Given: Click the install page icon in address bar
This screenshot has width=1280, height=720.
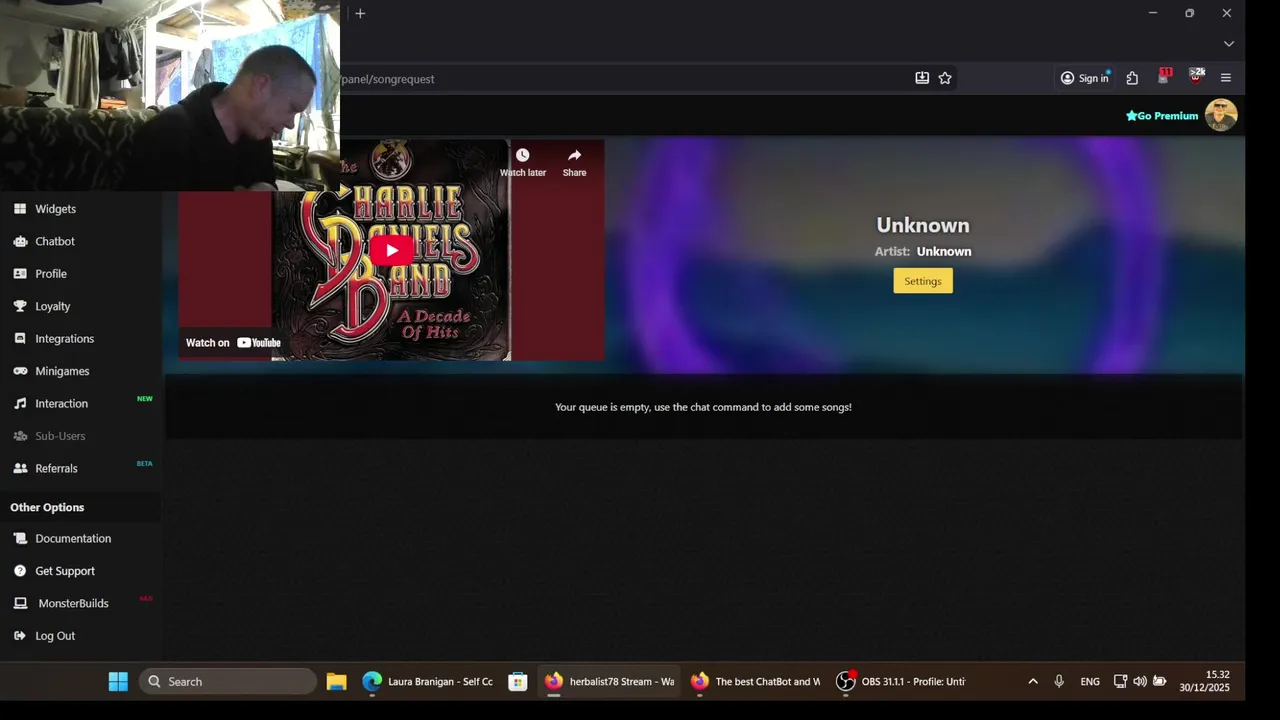Looking at the screenshot, I should click(922, 78).
